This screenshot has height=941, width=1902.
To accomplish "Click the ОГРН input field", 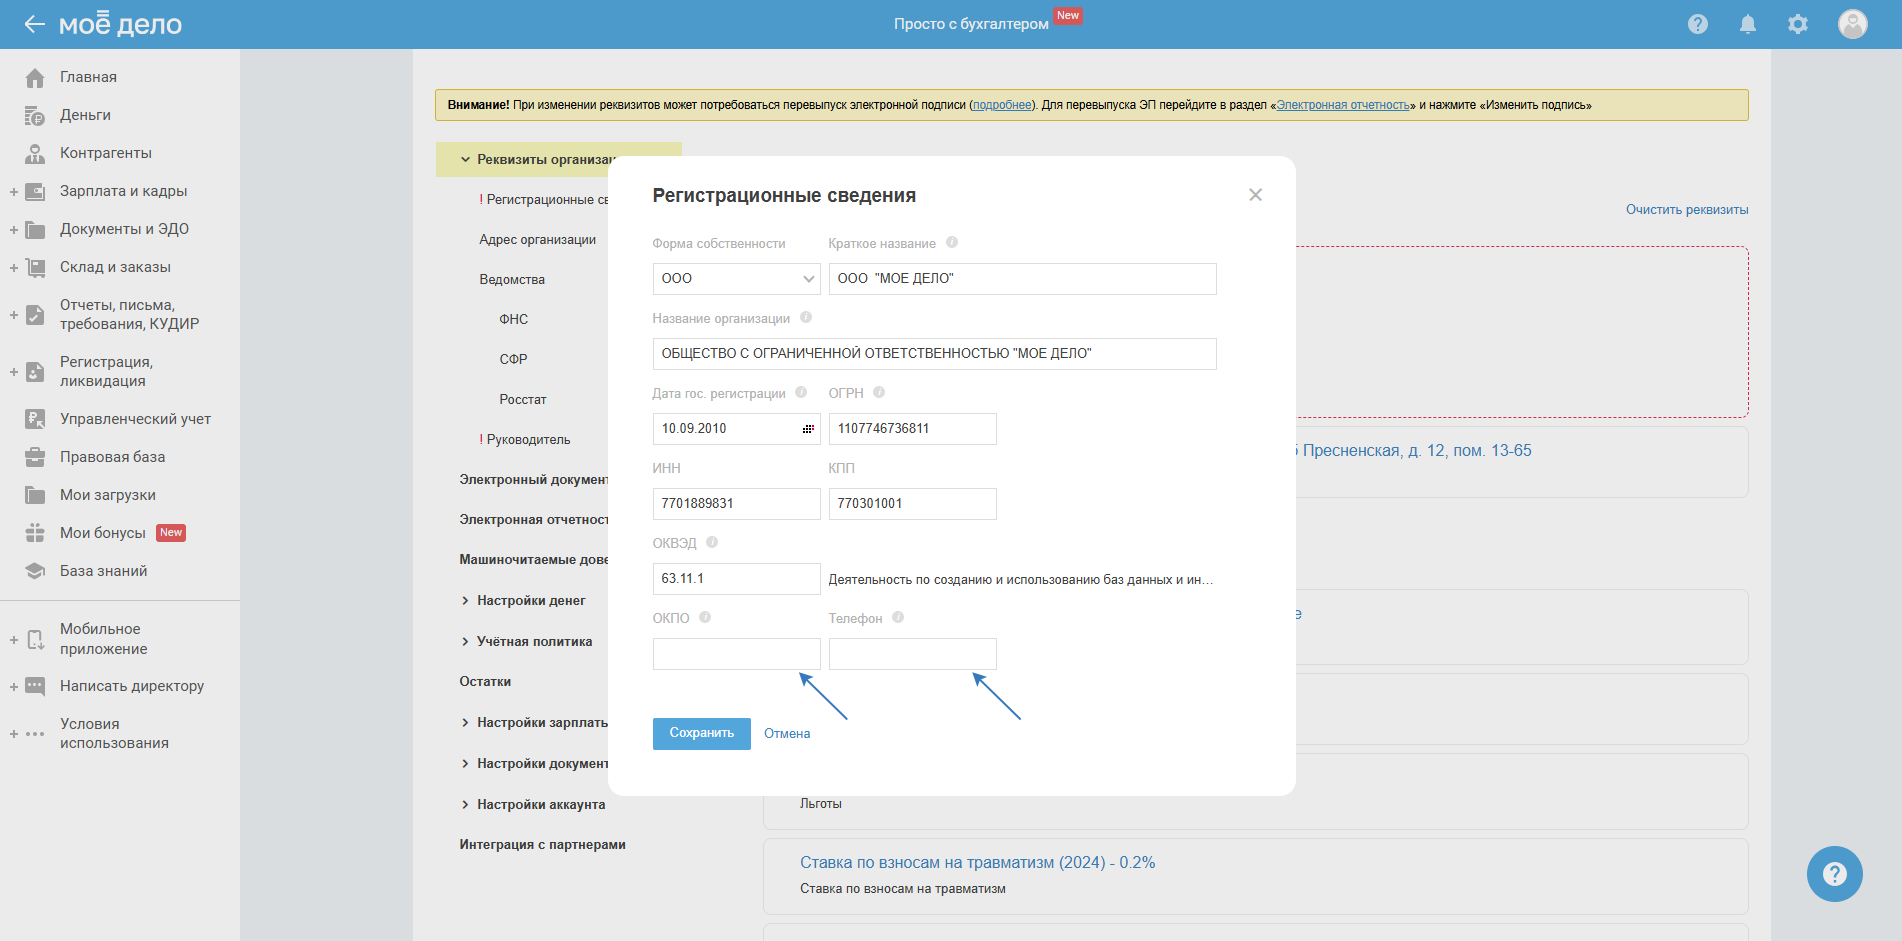I will click(x=912, y=429).
